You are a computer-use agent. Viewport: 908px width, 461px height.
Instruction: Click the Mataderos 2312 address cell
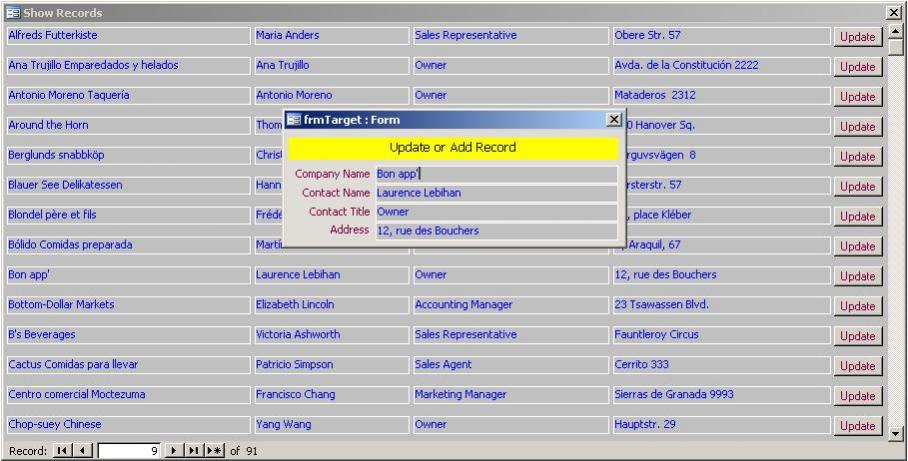pos(722,95)
